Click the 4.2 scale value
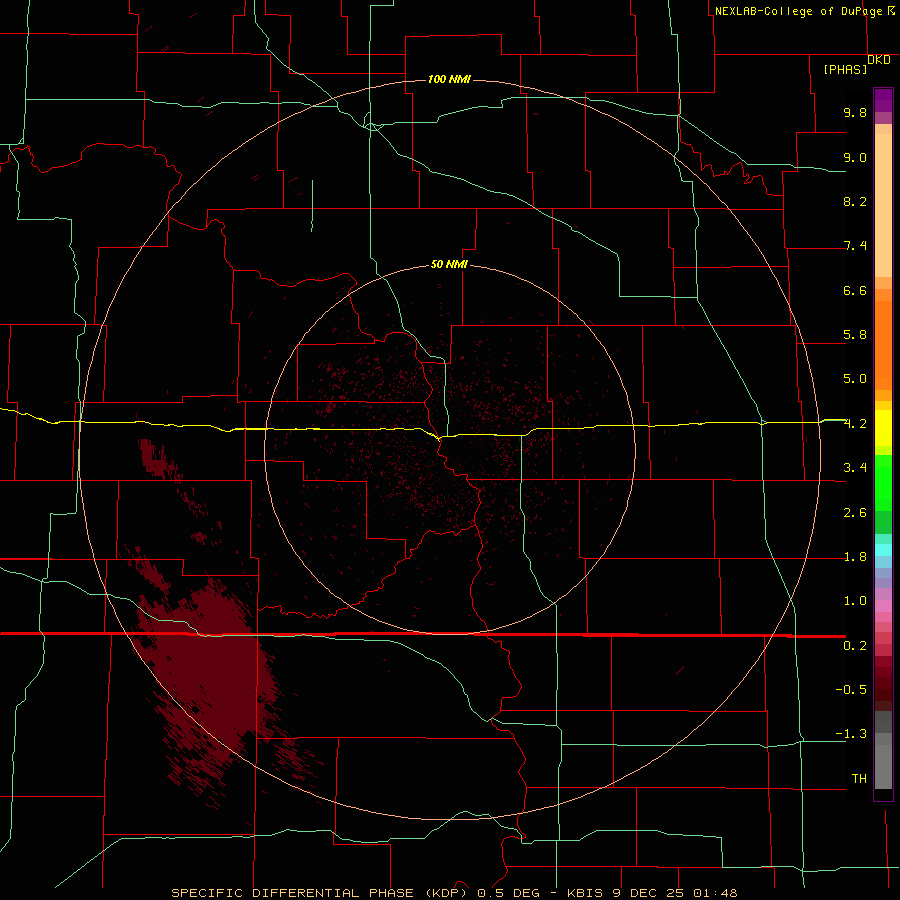The image size is (900, 900). click(x=855, y=424)
